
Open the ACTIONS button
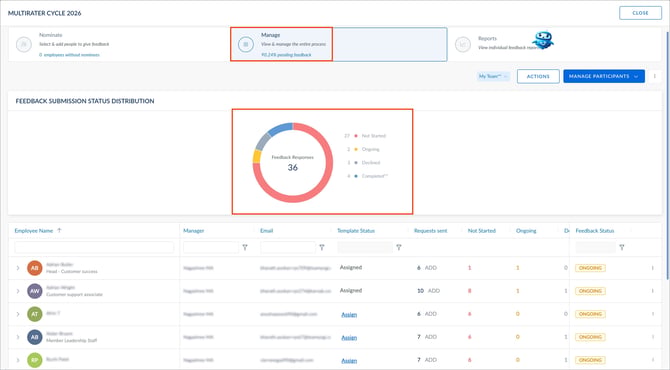click(x=538, y=76)
